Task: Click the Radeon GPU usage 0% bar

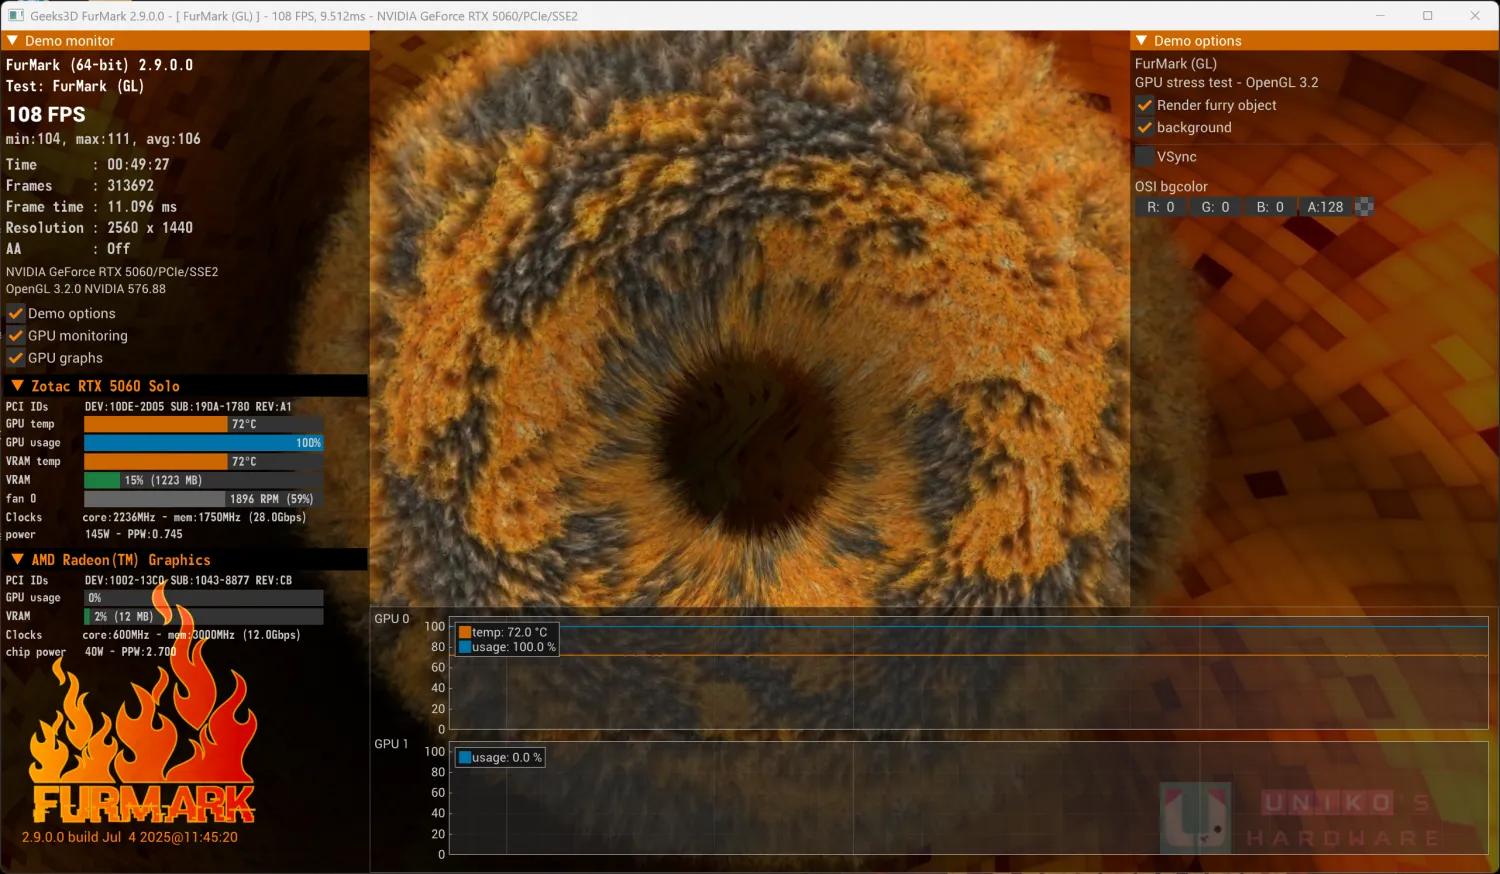Action: (204, 598)
